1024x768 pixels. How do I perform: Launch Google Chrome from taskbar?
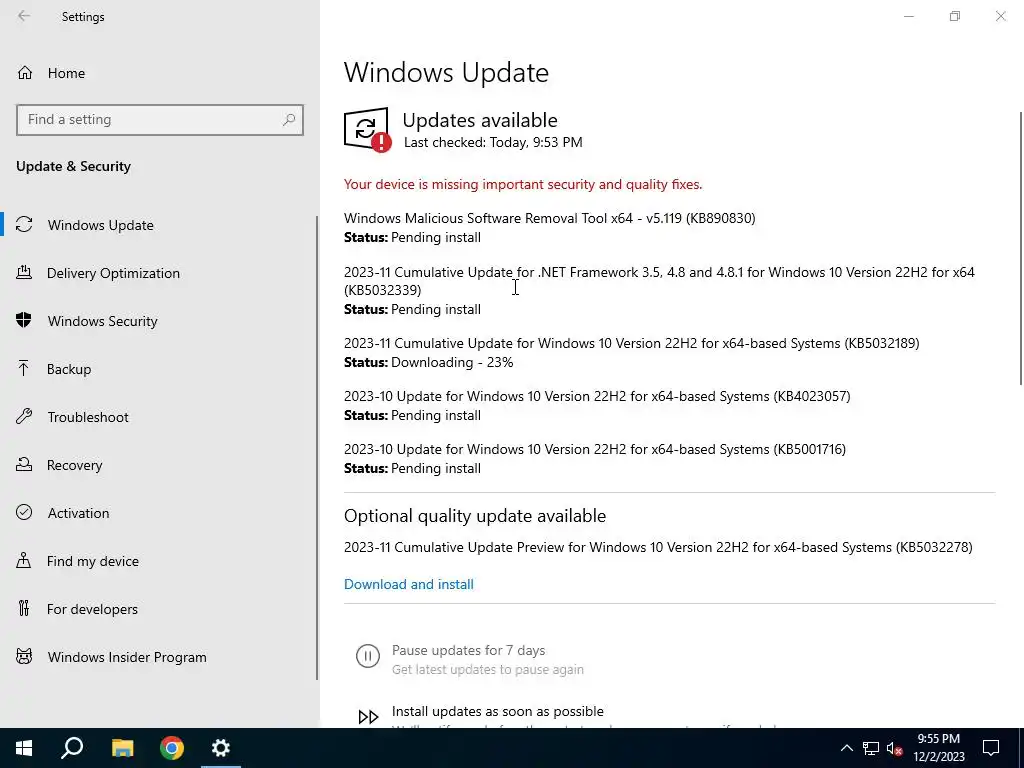[172, 748]
